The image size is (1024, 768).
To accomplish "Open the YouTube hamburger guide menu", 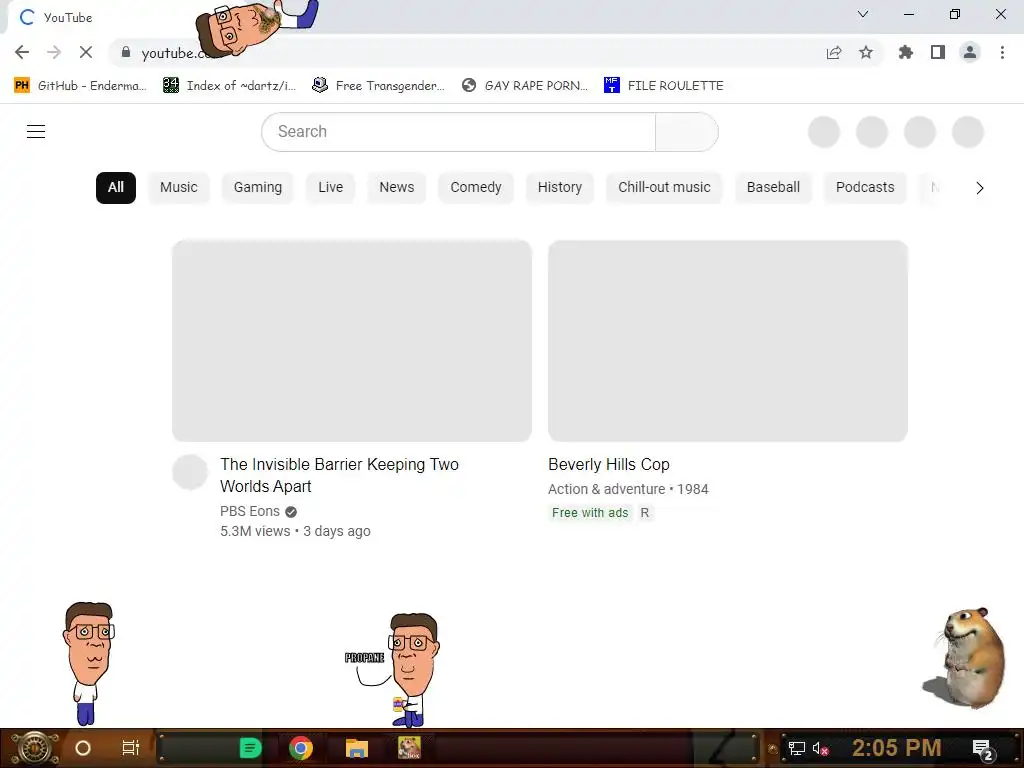I will pos(36,131).
